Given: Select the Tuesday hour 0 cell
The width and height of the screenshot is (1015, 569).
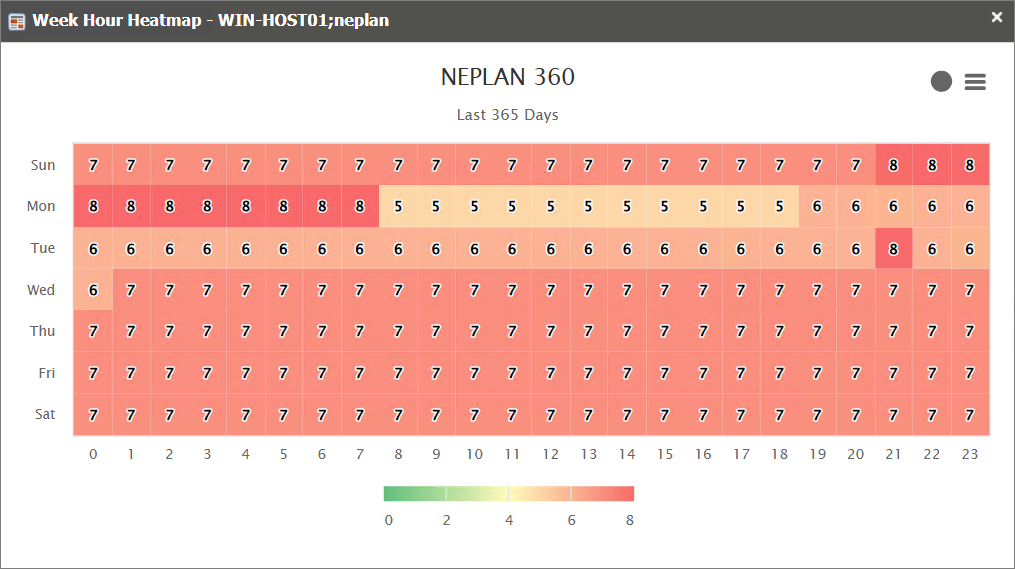Looking at the screenshot, I should pos(93,249).
